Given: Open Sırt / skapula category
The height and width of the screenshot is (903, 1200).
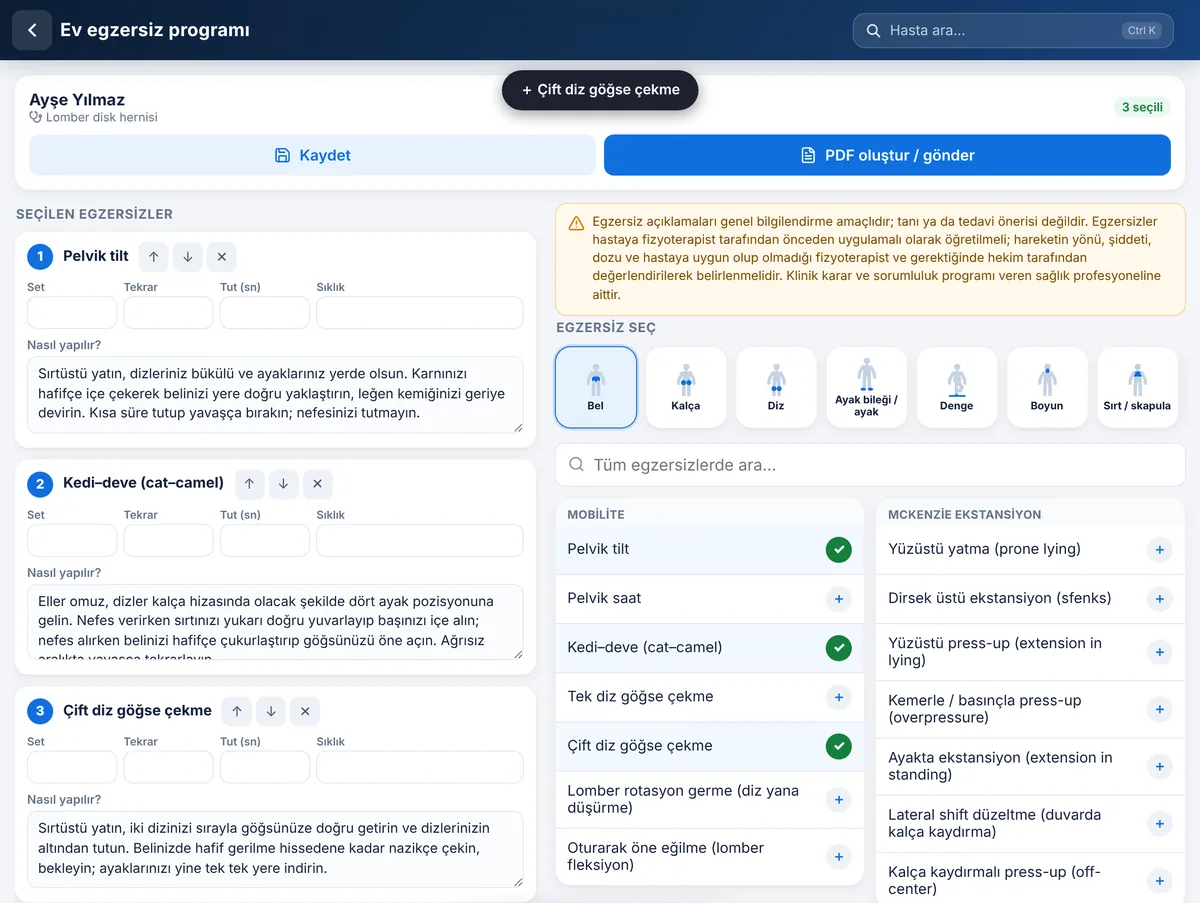Looking at the screenshot, I should 1137,387.
